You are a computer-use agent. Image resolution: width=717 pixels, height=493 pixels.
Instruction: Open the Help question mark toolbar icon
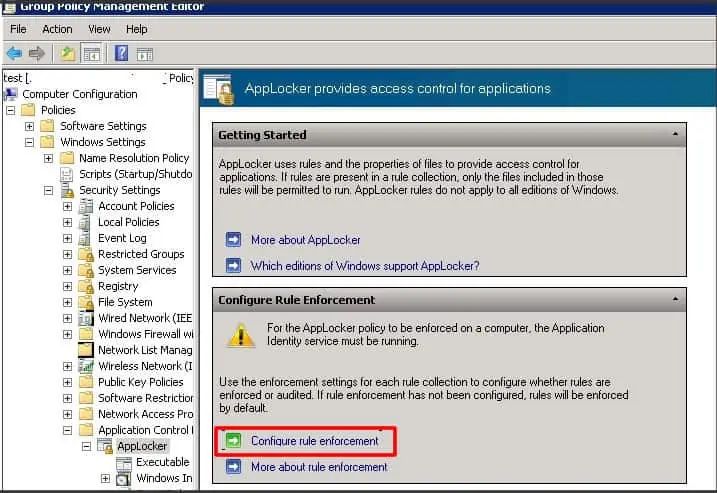[121, 54]
